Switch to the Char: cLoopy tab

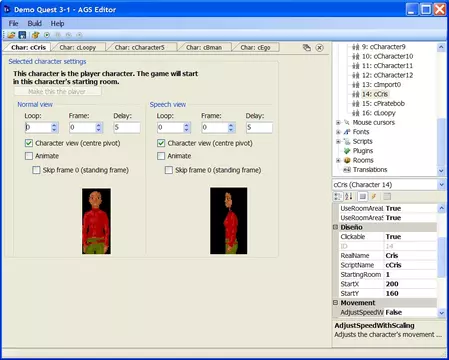[x=78, y=48]
